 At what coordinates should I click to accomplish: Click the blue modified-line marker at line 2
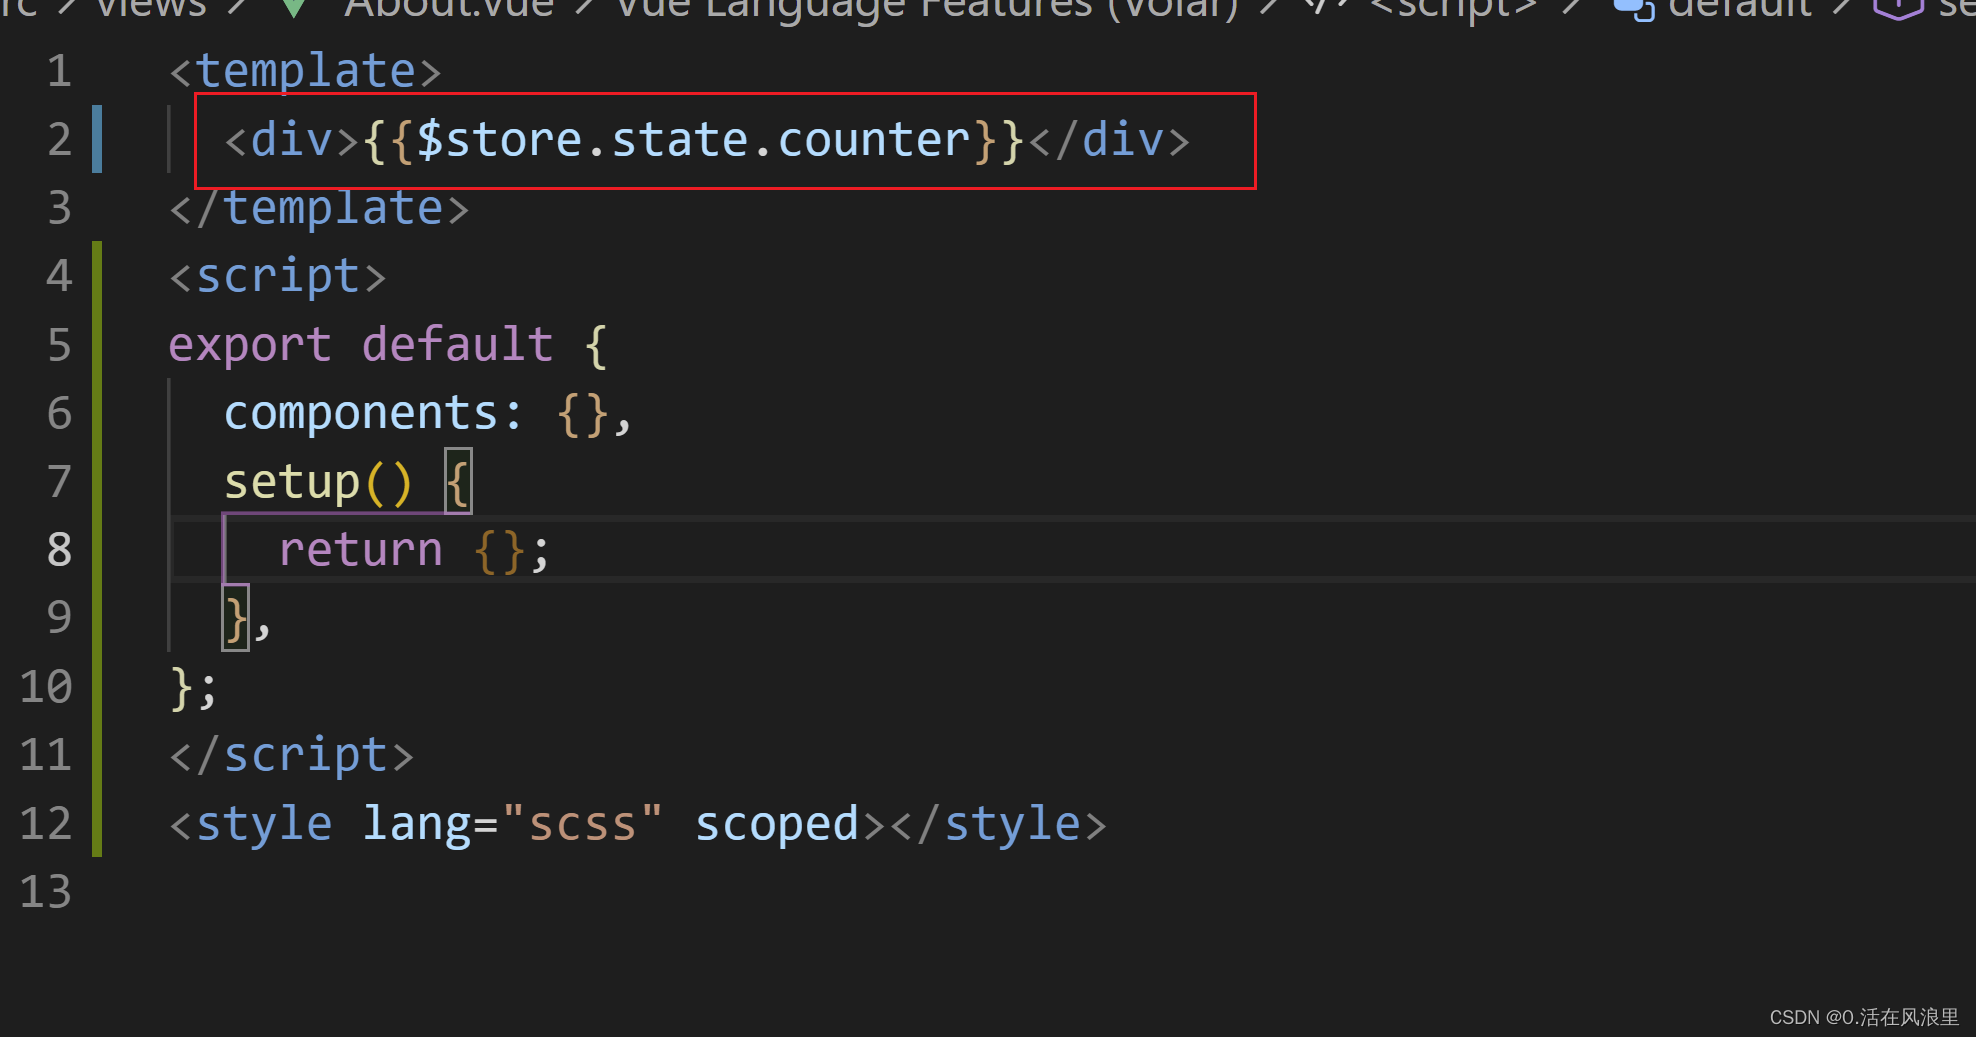click(97, 139)
